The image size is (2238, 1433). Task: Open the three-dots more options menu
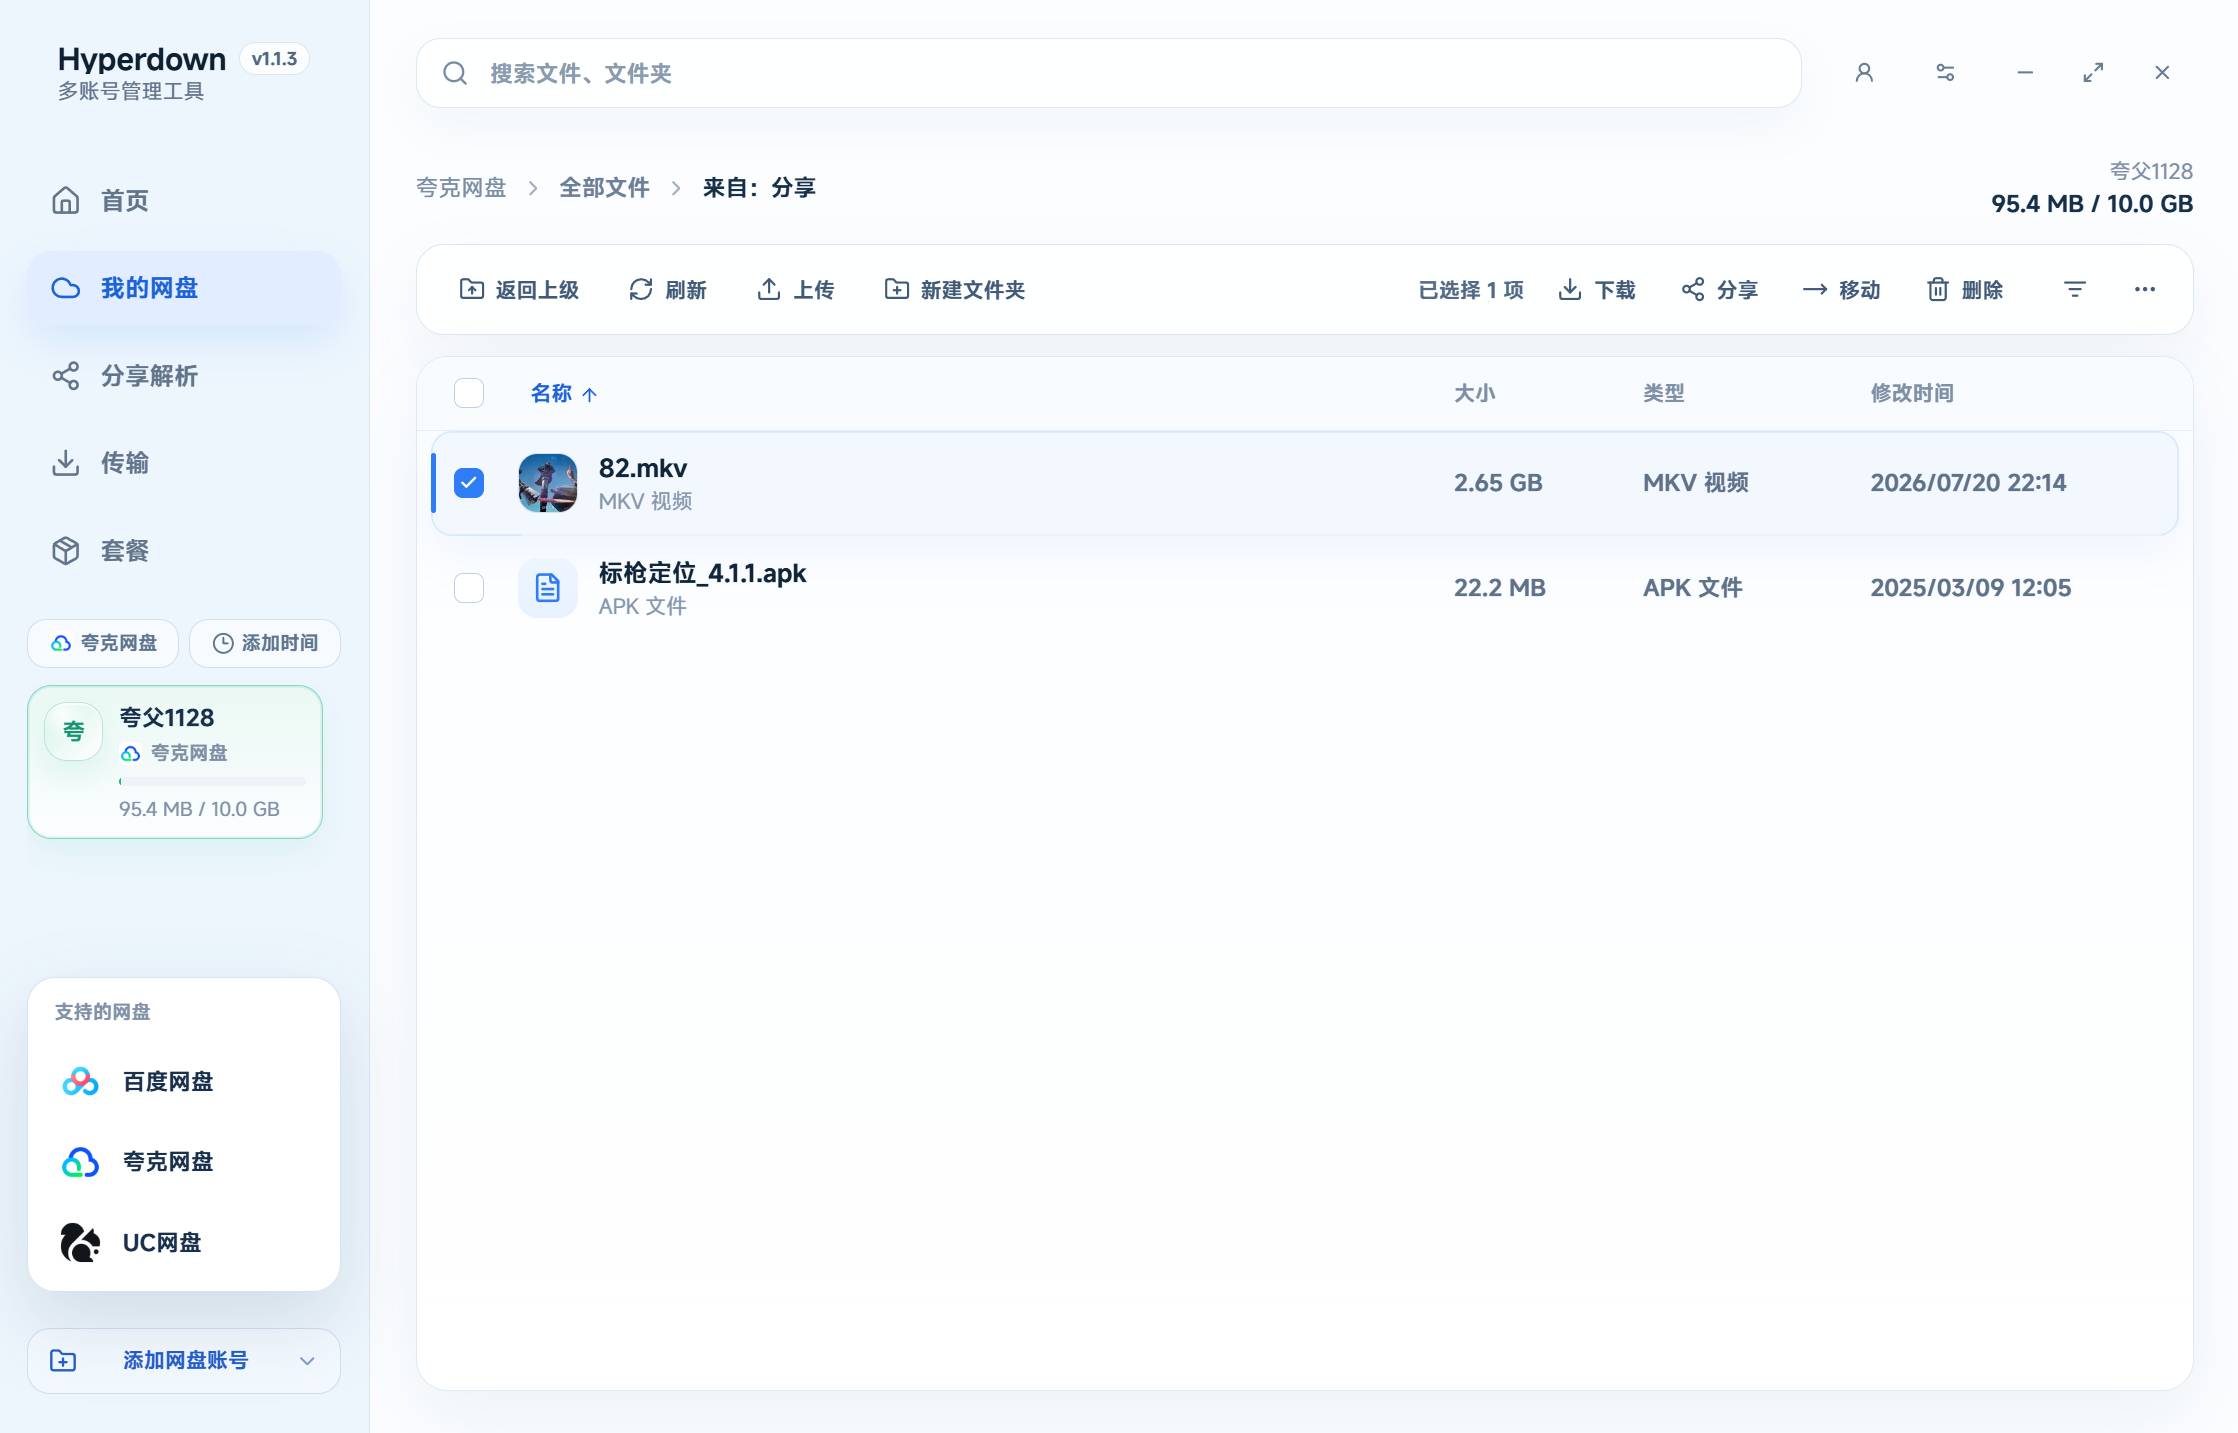click(2145, 290)
